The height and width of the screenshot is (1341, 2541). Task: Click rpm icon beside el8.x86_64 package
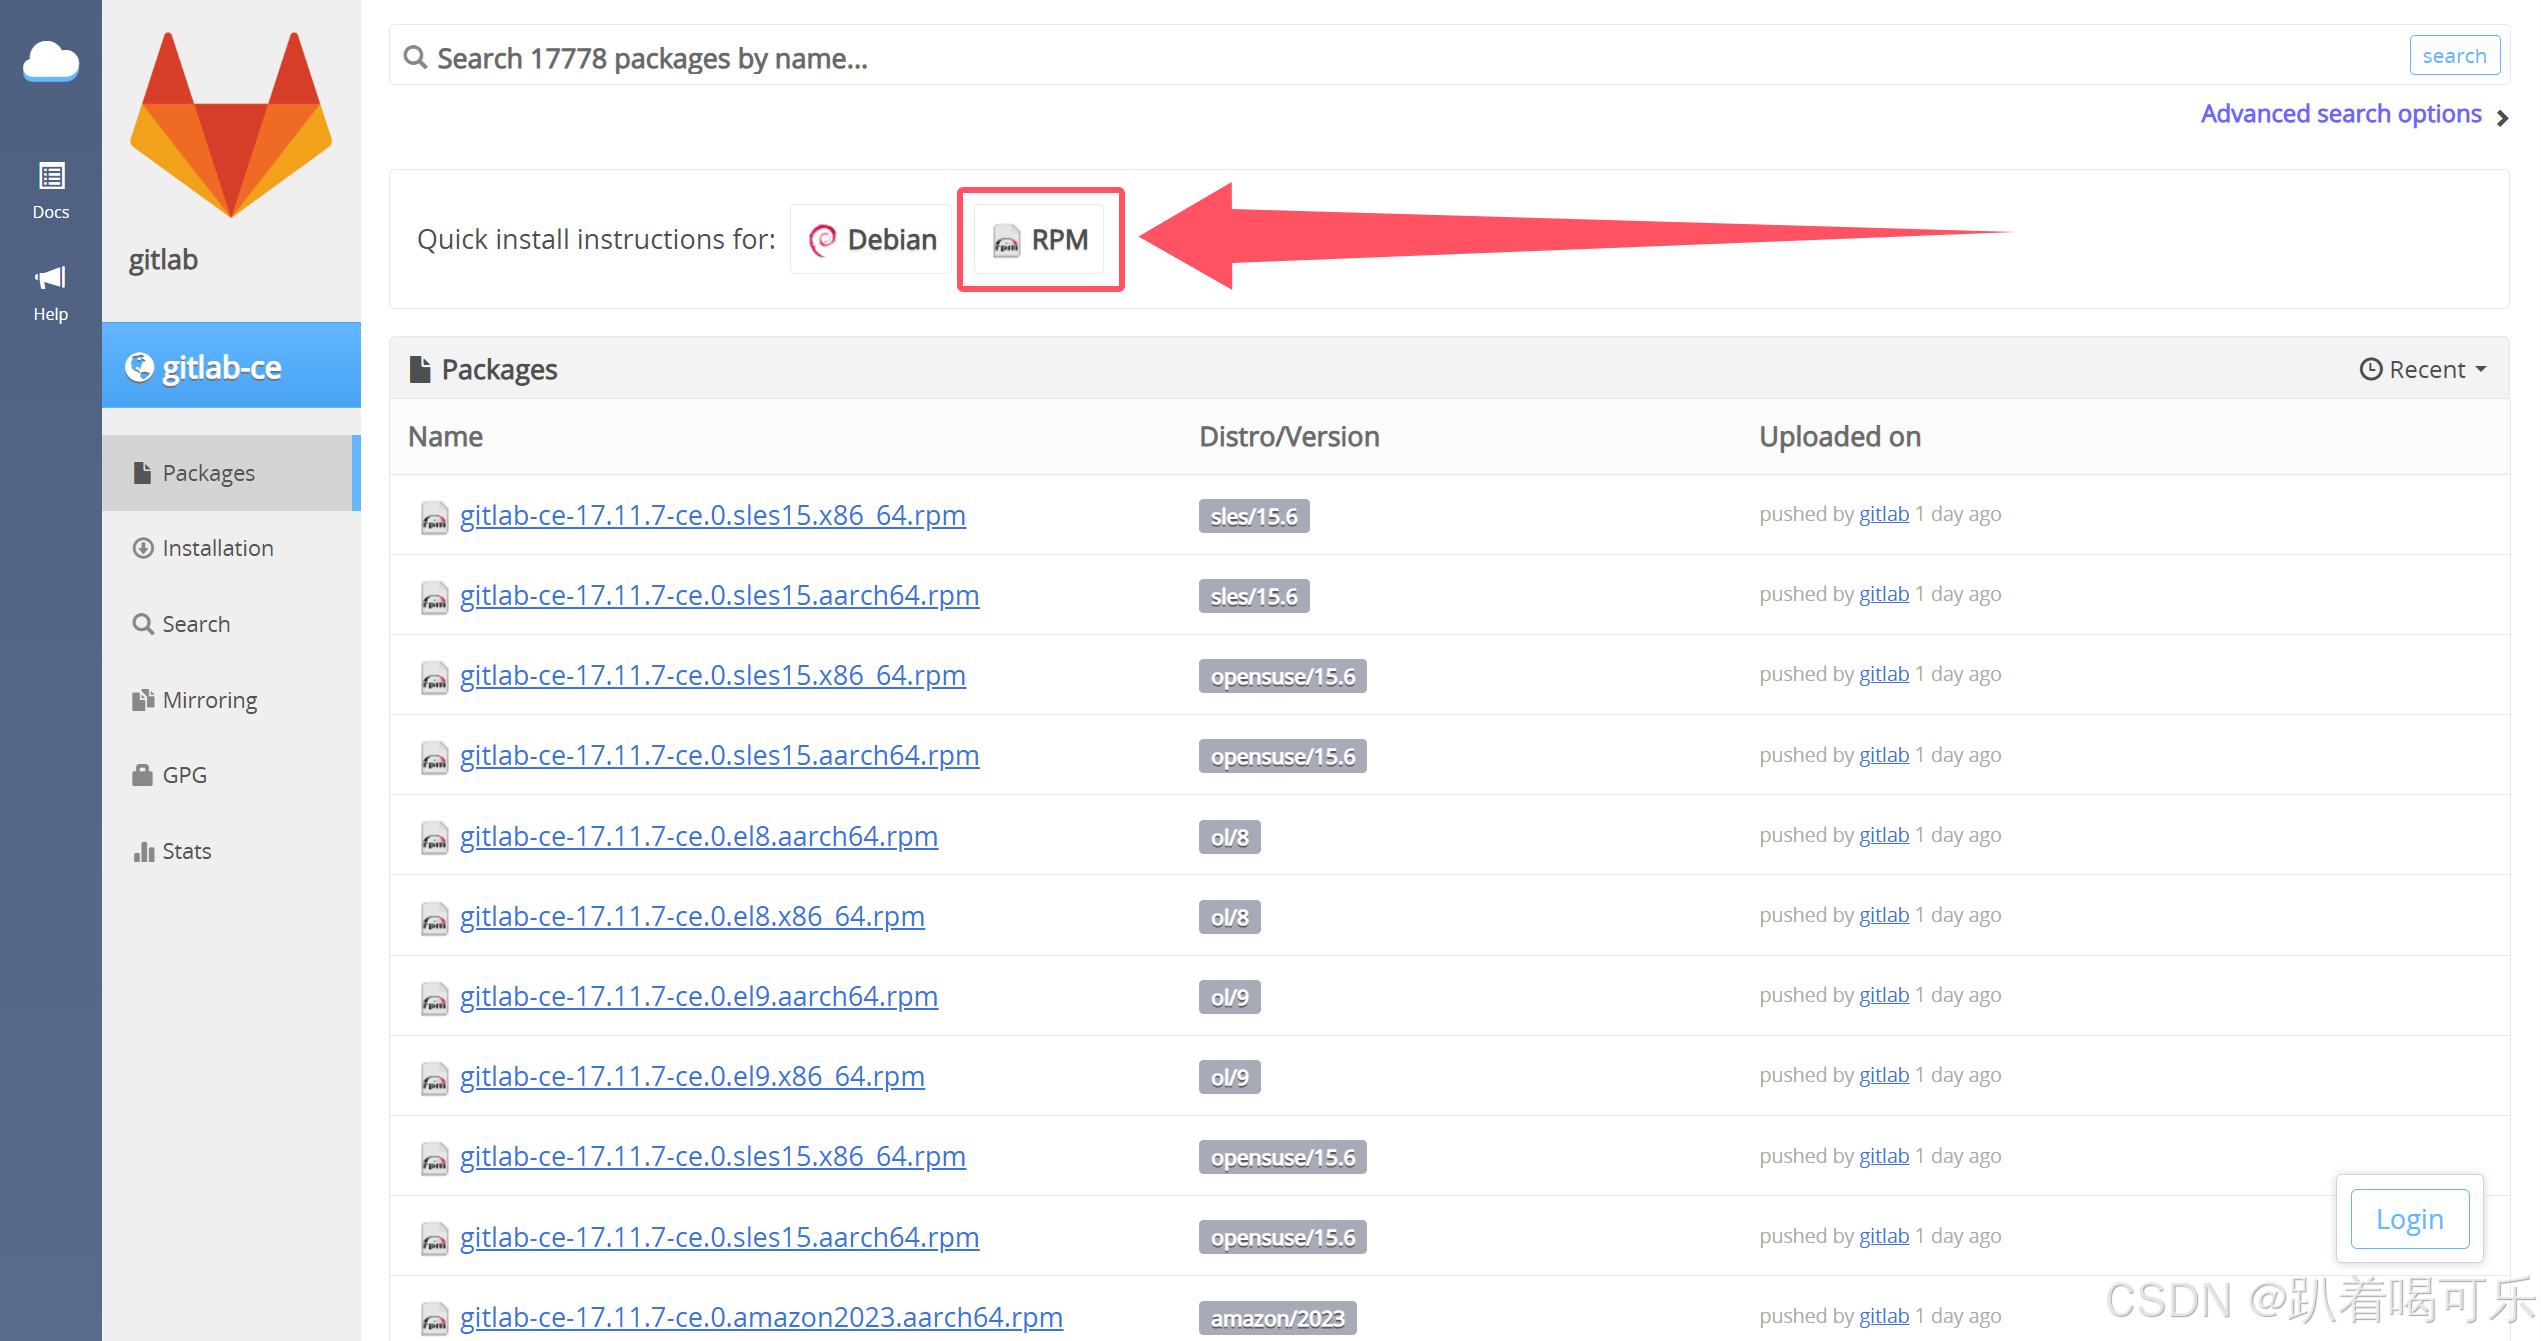click(x=434, y=918)
